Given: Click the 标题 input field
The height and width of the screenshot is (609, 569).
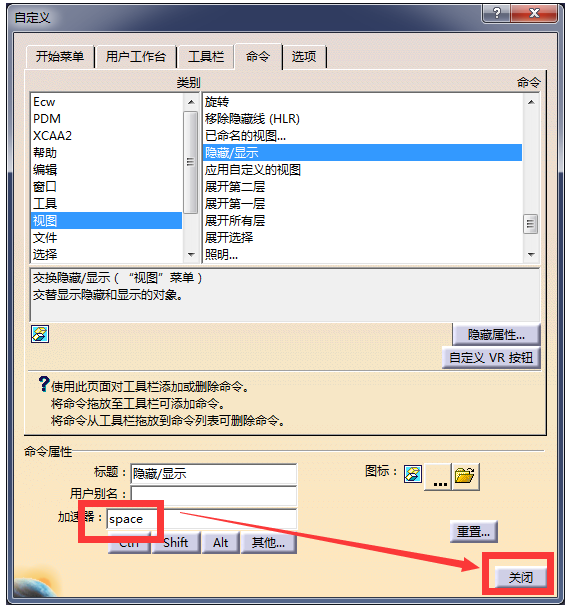Looking at the screenshot, I should [x=214, y=473].
